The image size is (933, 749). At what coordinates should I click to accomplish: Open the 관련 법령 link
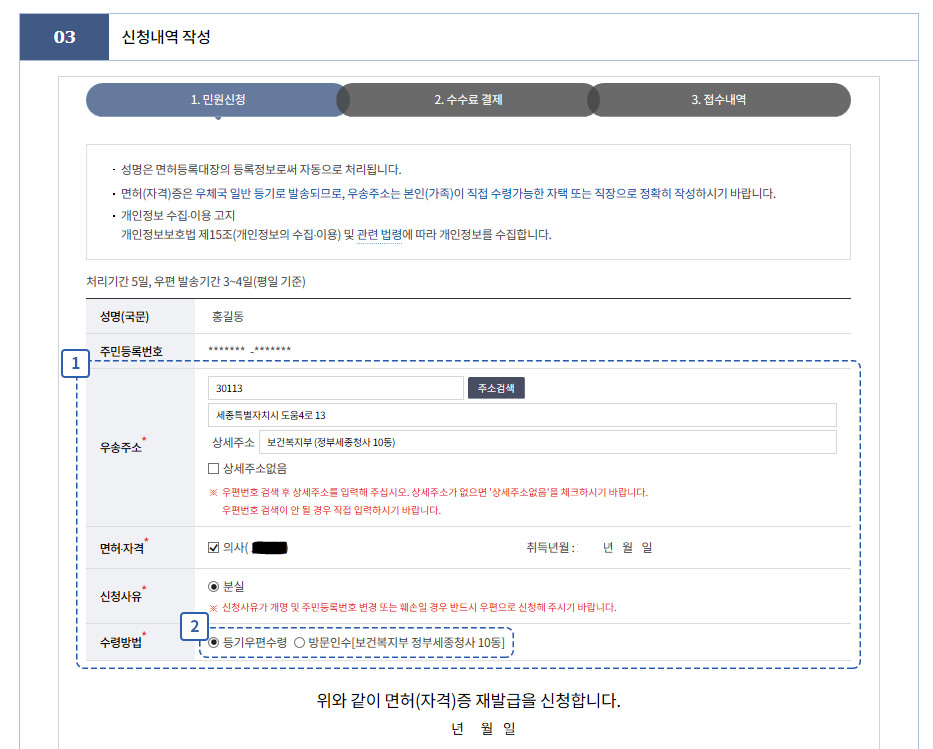click(x=379, y=234)
